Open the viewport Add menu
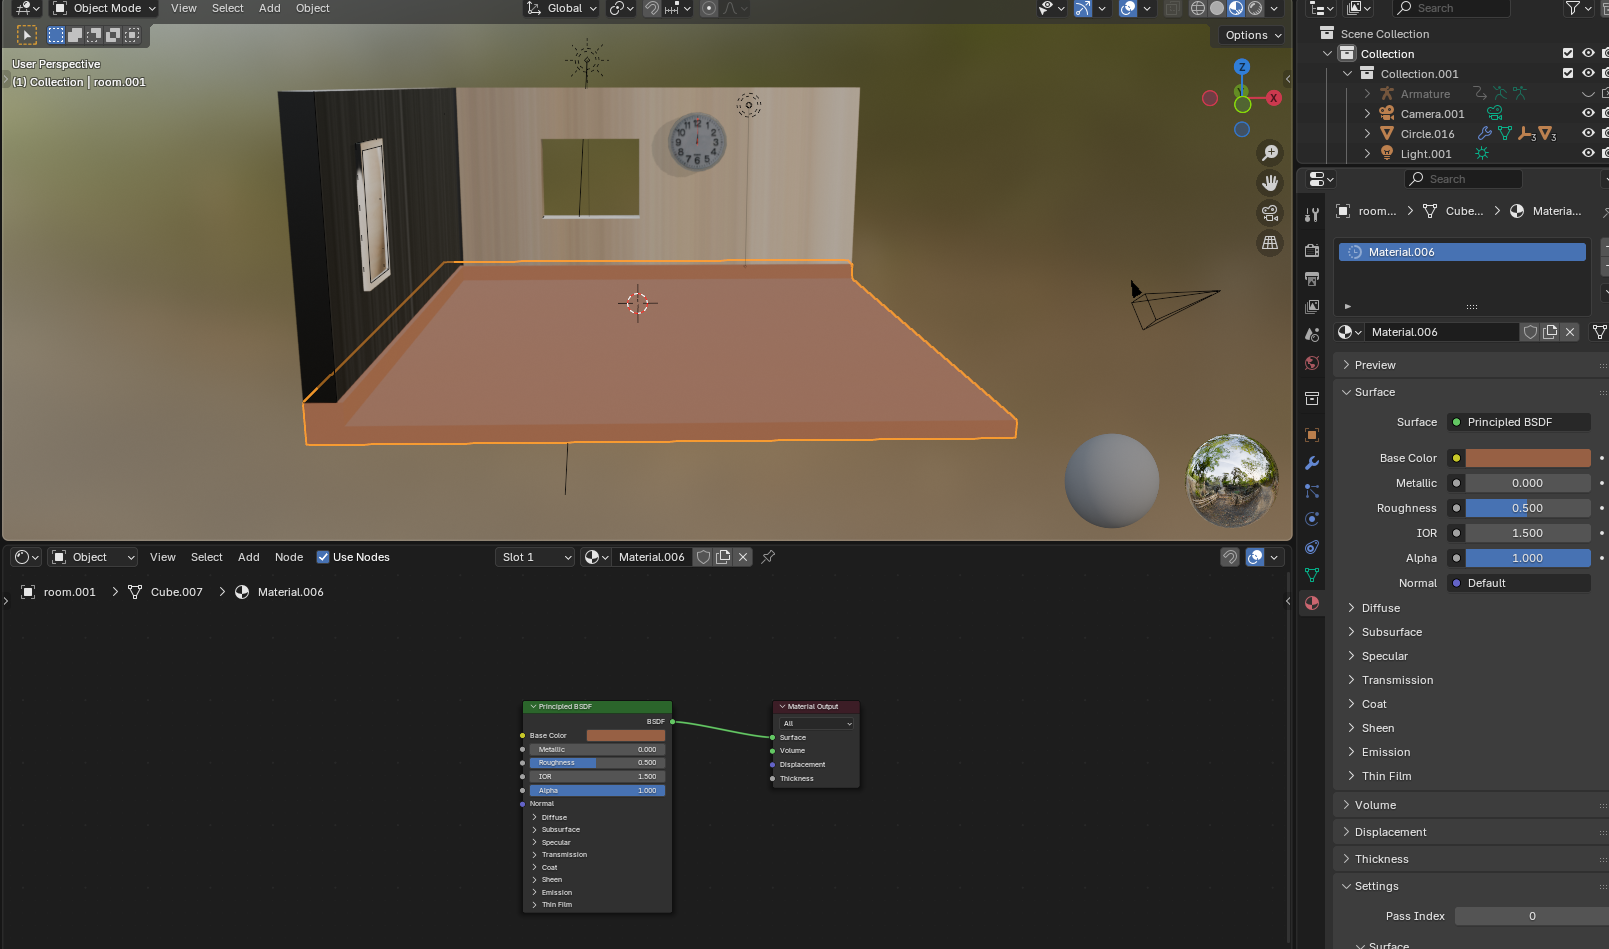This screenshot has height=949, width=1609. [x=270, y=8]
